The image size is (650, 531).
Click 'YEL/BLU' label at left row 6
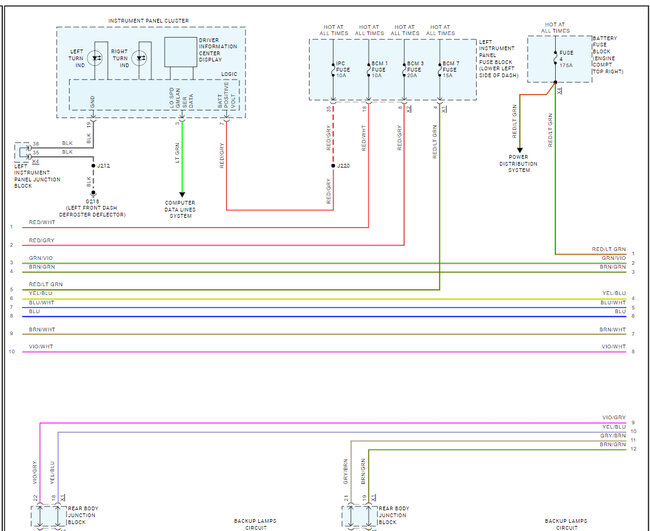click(41, 293)
